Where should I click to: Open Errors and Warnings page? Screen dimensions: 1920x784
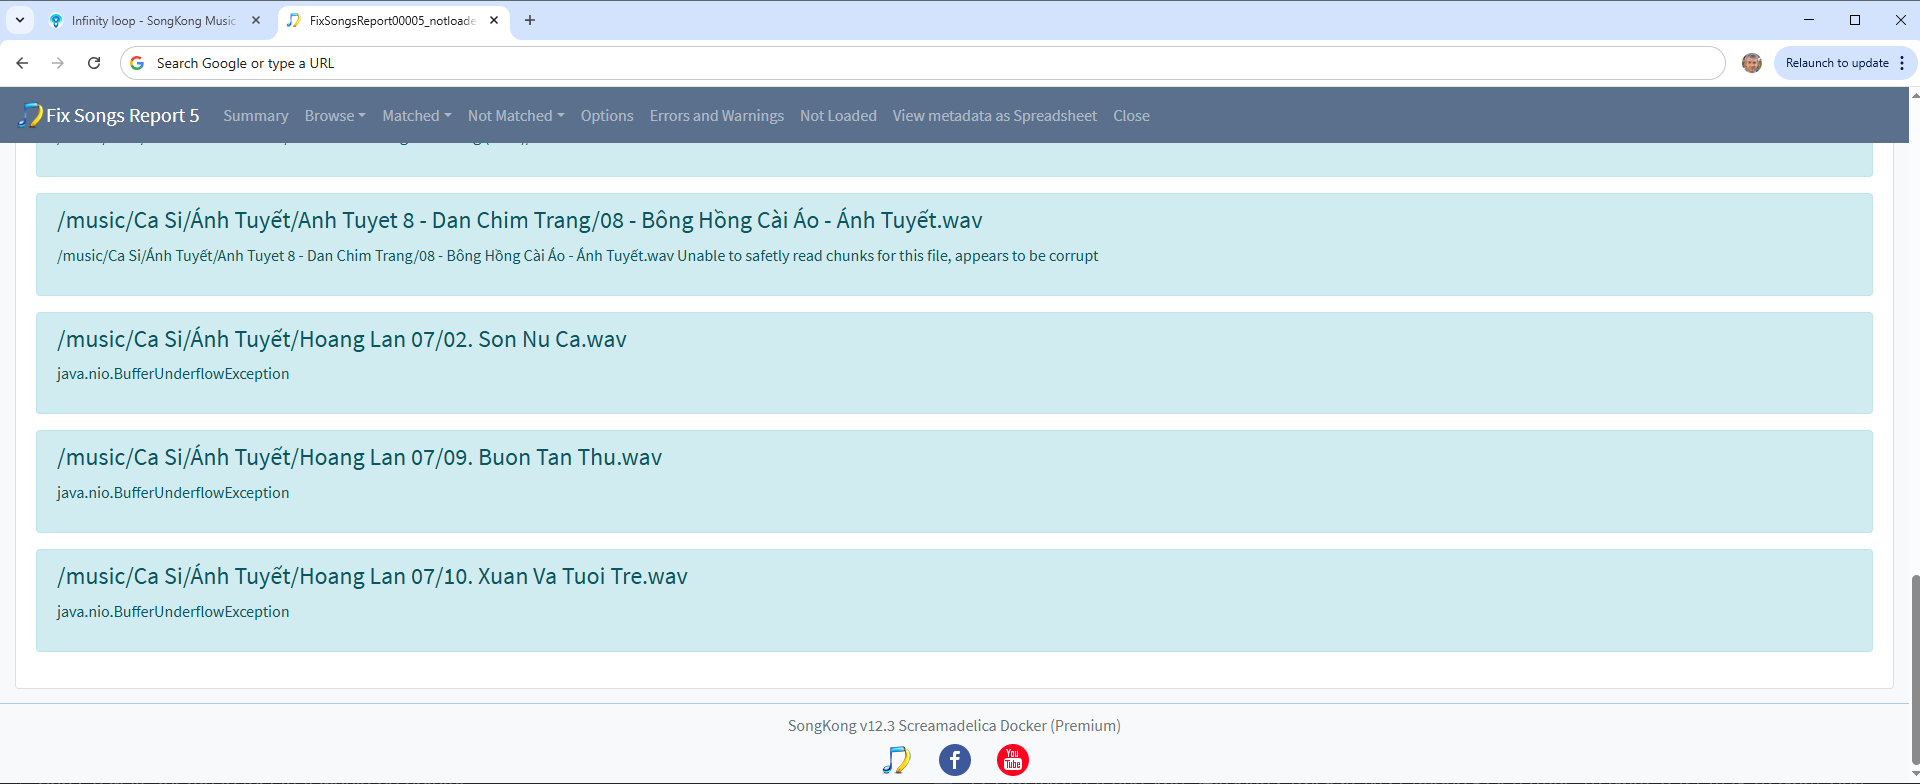point(716,116)
